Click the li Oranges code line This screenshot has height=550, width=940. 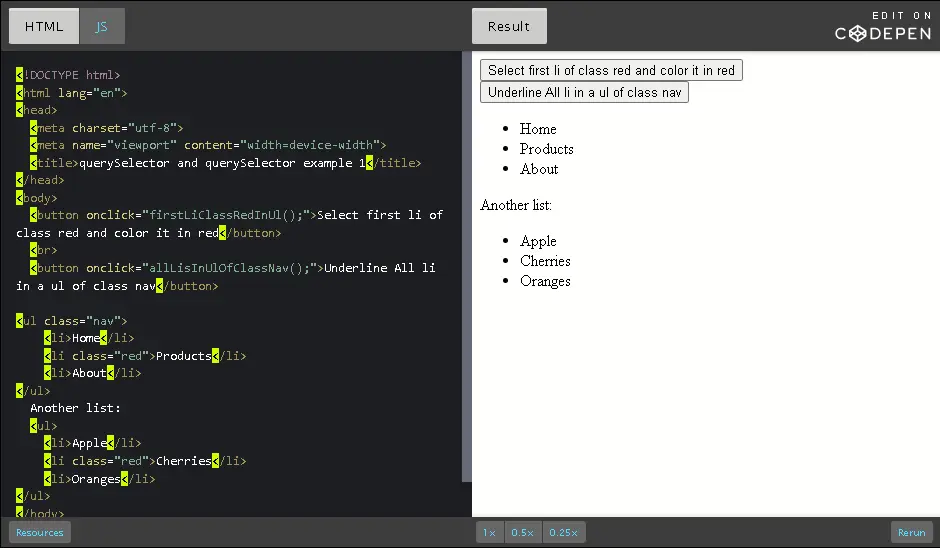point(100,479)
